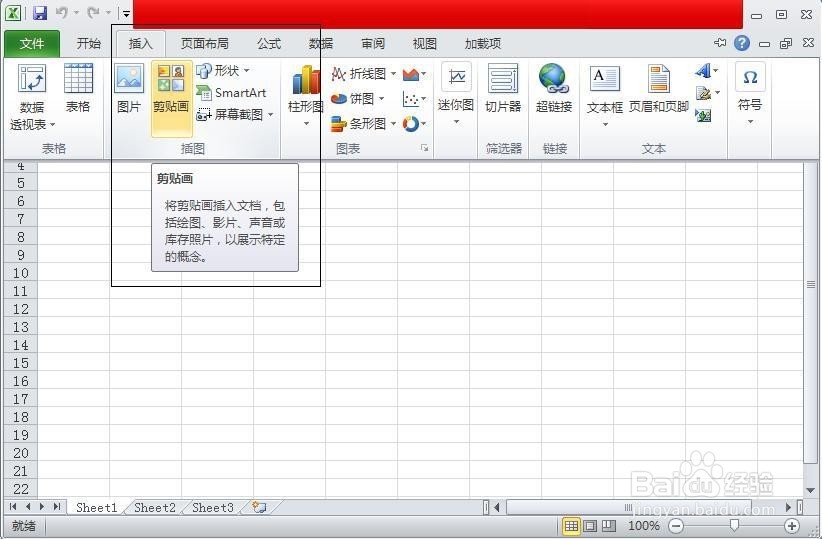This screenshot has width=822, height=539.
Task: Select row header 15
Action: point(20,363)
